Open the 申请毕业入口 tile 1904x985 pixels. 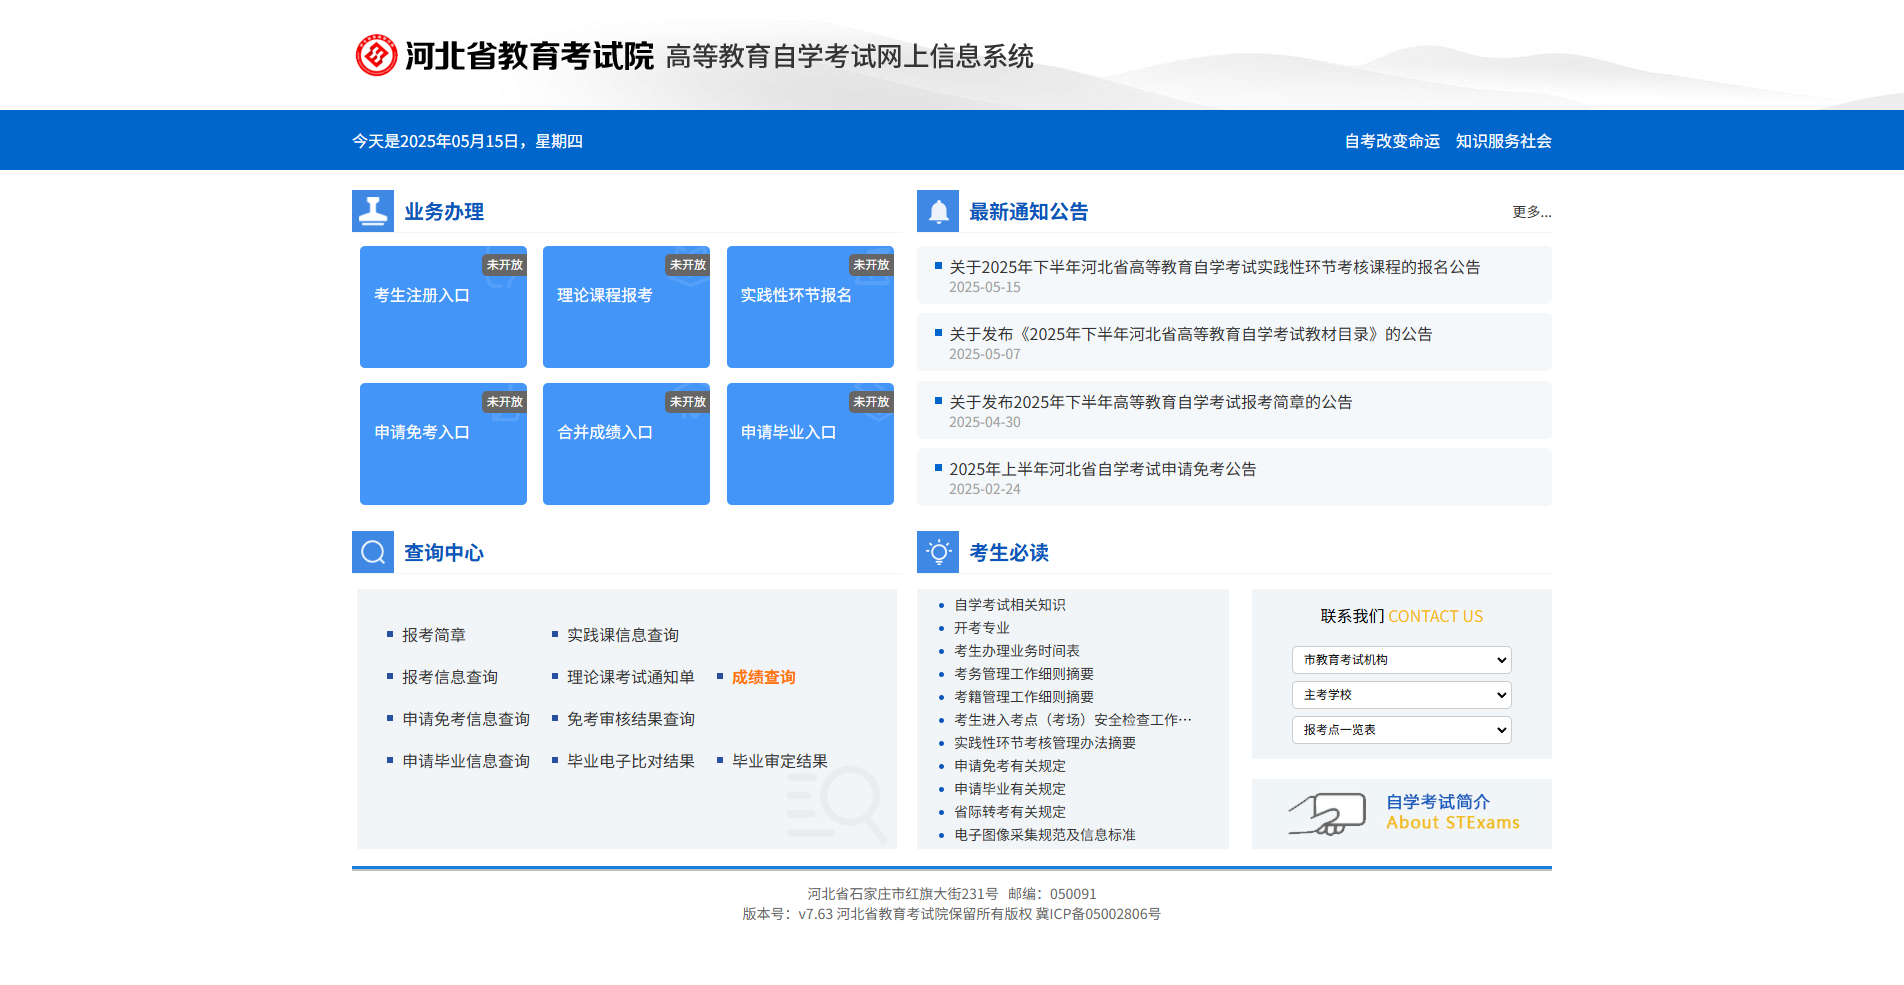809,443
